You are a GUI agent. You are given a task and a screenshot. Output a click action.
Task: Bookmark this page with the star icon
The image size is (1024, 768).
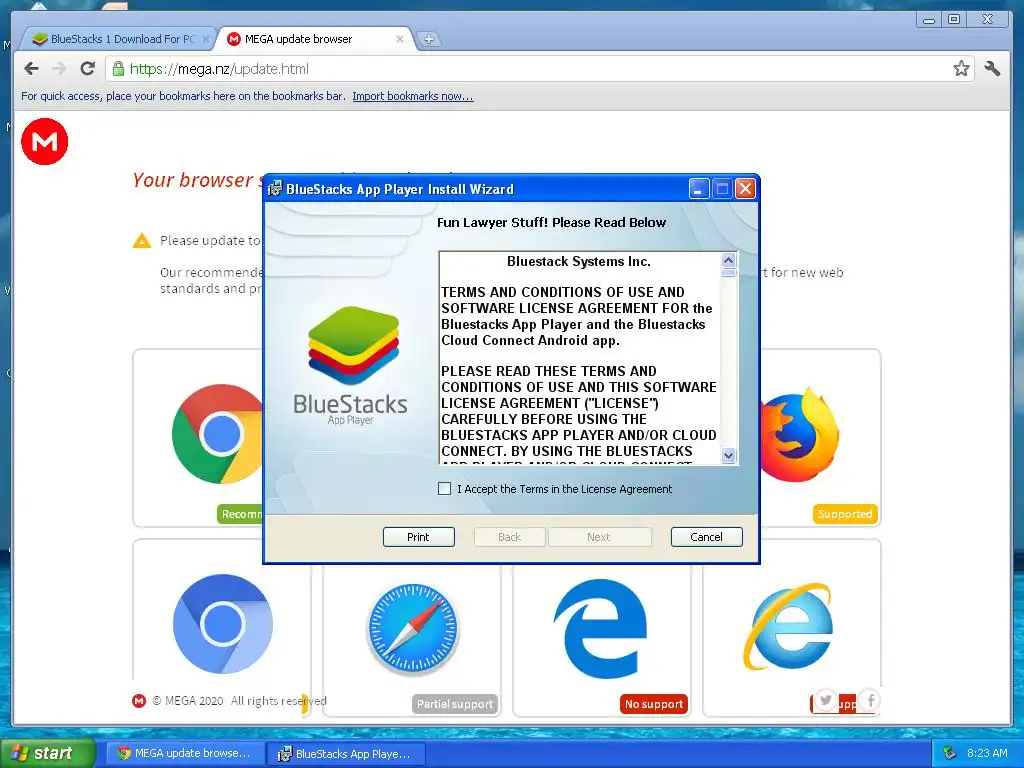click(x=961, y=69)
